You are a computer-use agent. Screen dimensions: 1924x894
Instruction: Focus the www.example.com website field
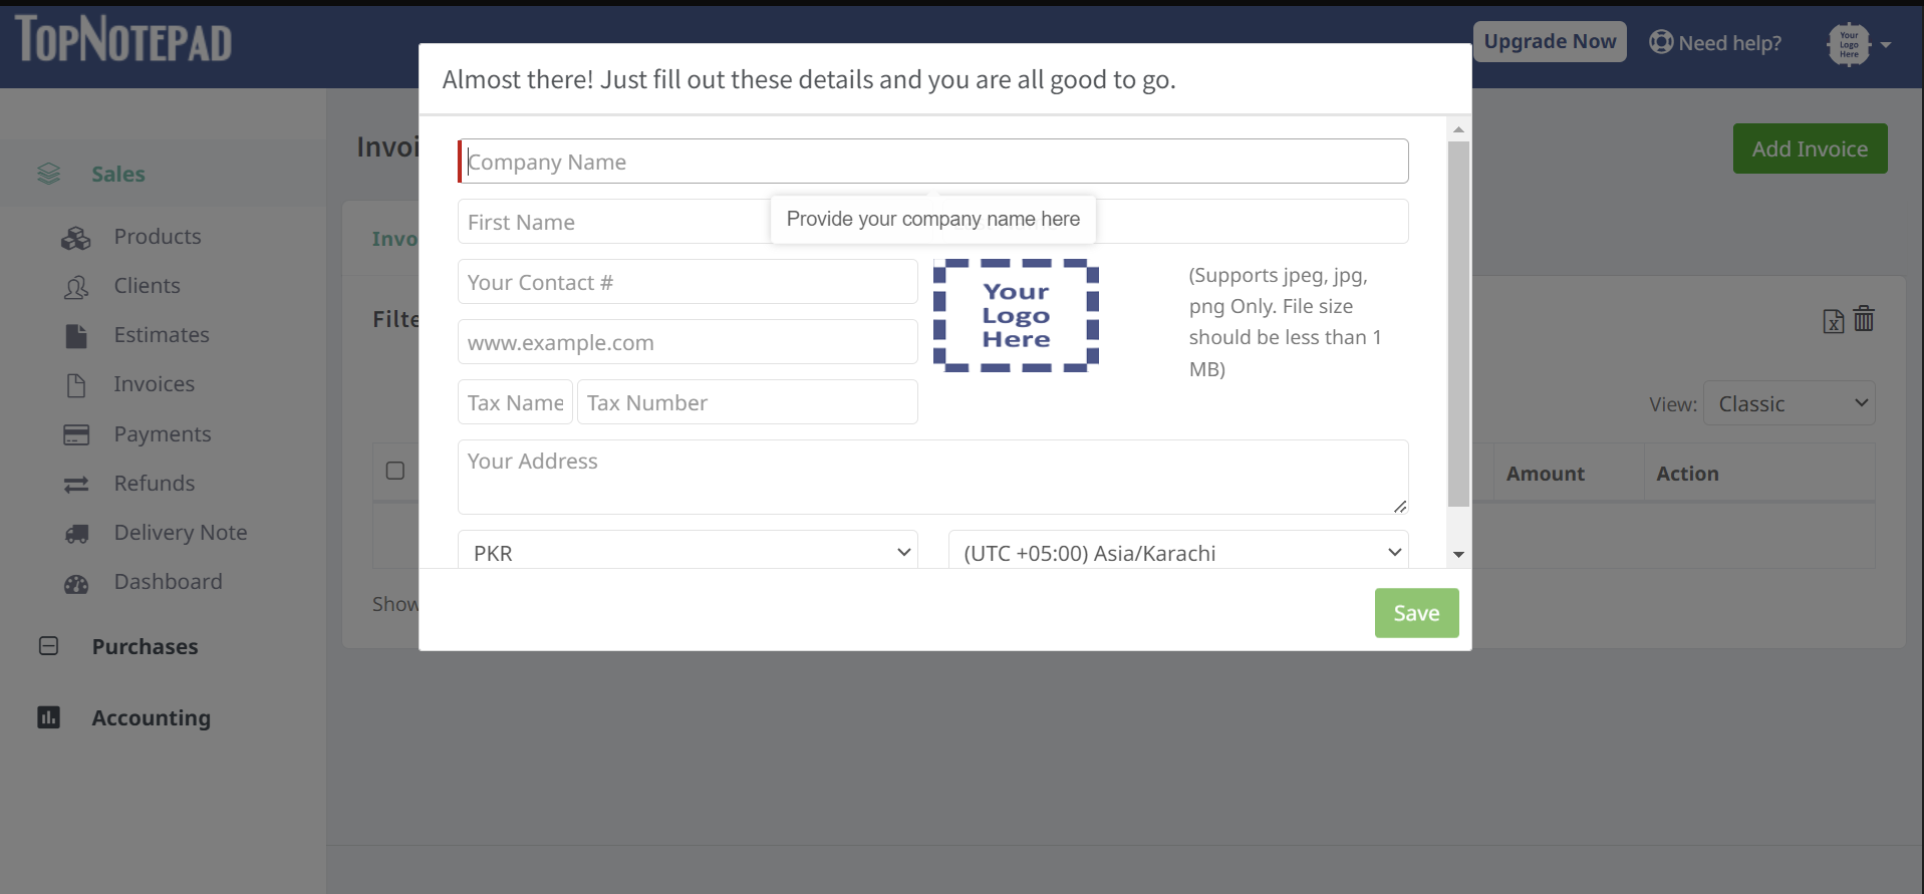(x=688, y=342)
